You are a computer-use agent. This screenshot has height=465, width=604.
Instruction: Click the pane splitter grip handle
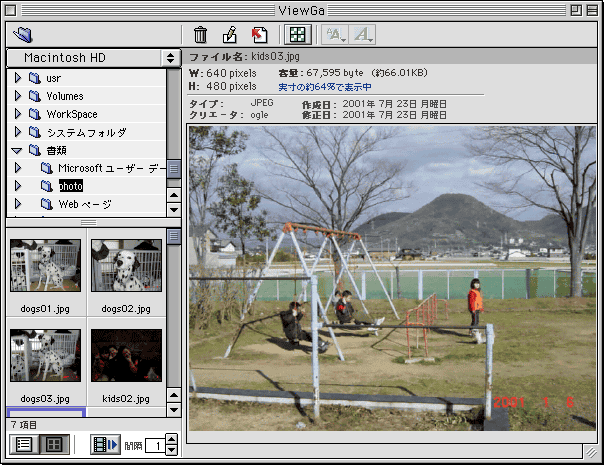coord(89,223)
